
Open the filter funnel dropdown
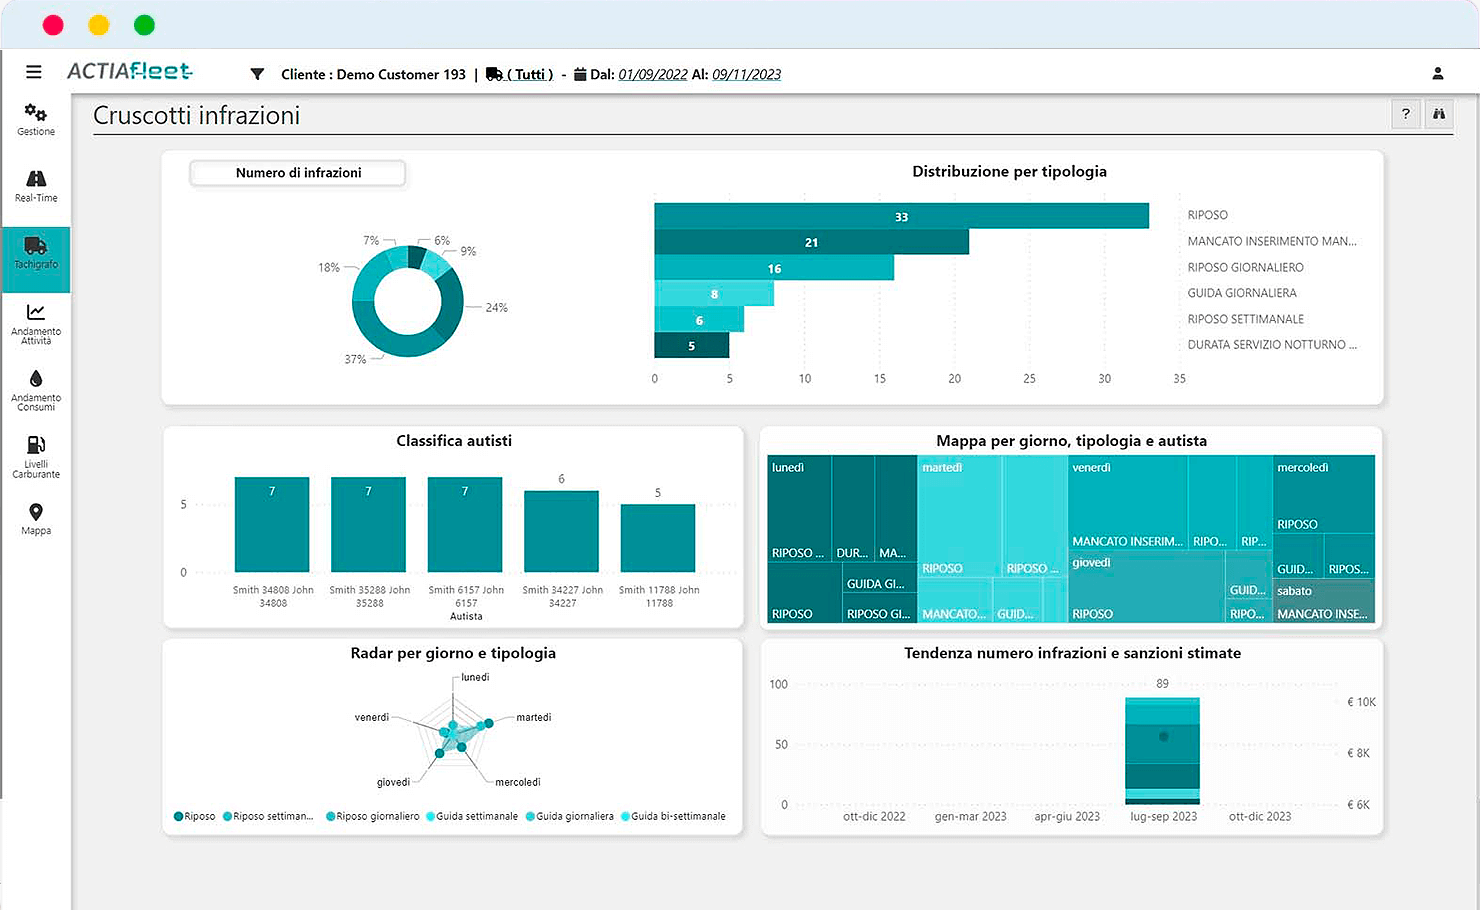[x=257, y=74]
